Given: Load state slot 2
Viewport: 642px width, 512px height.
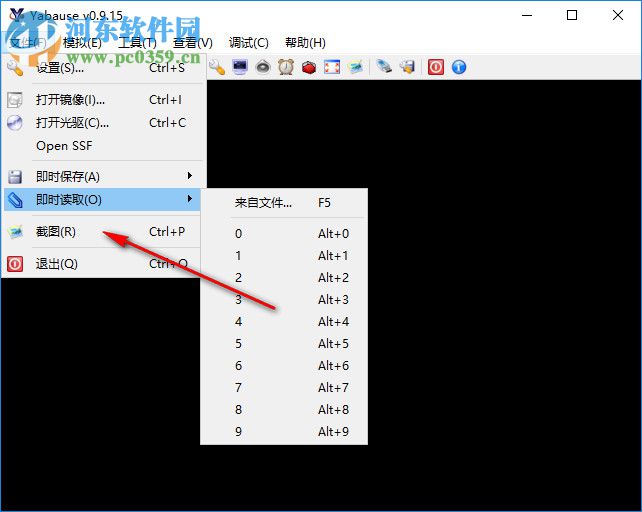Looking at the screenshot, I should point(284,278).
